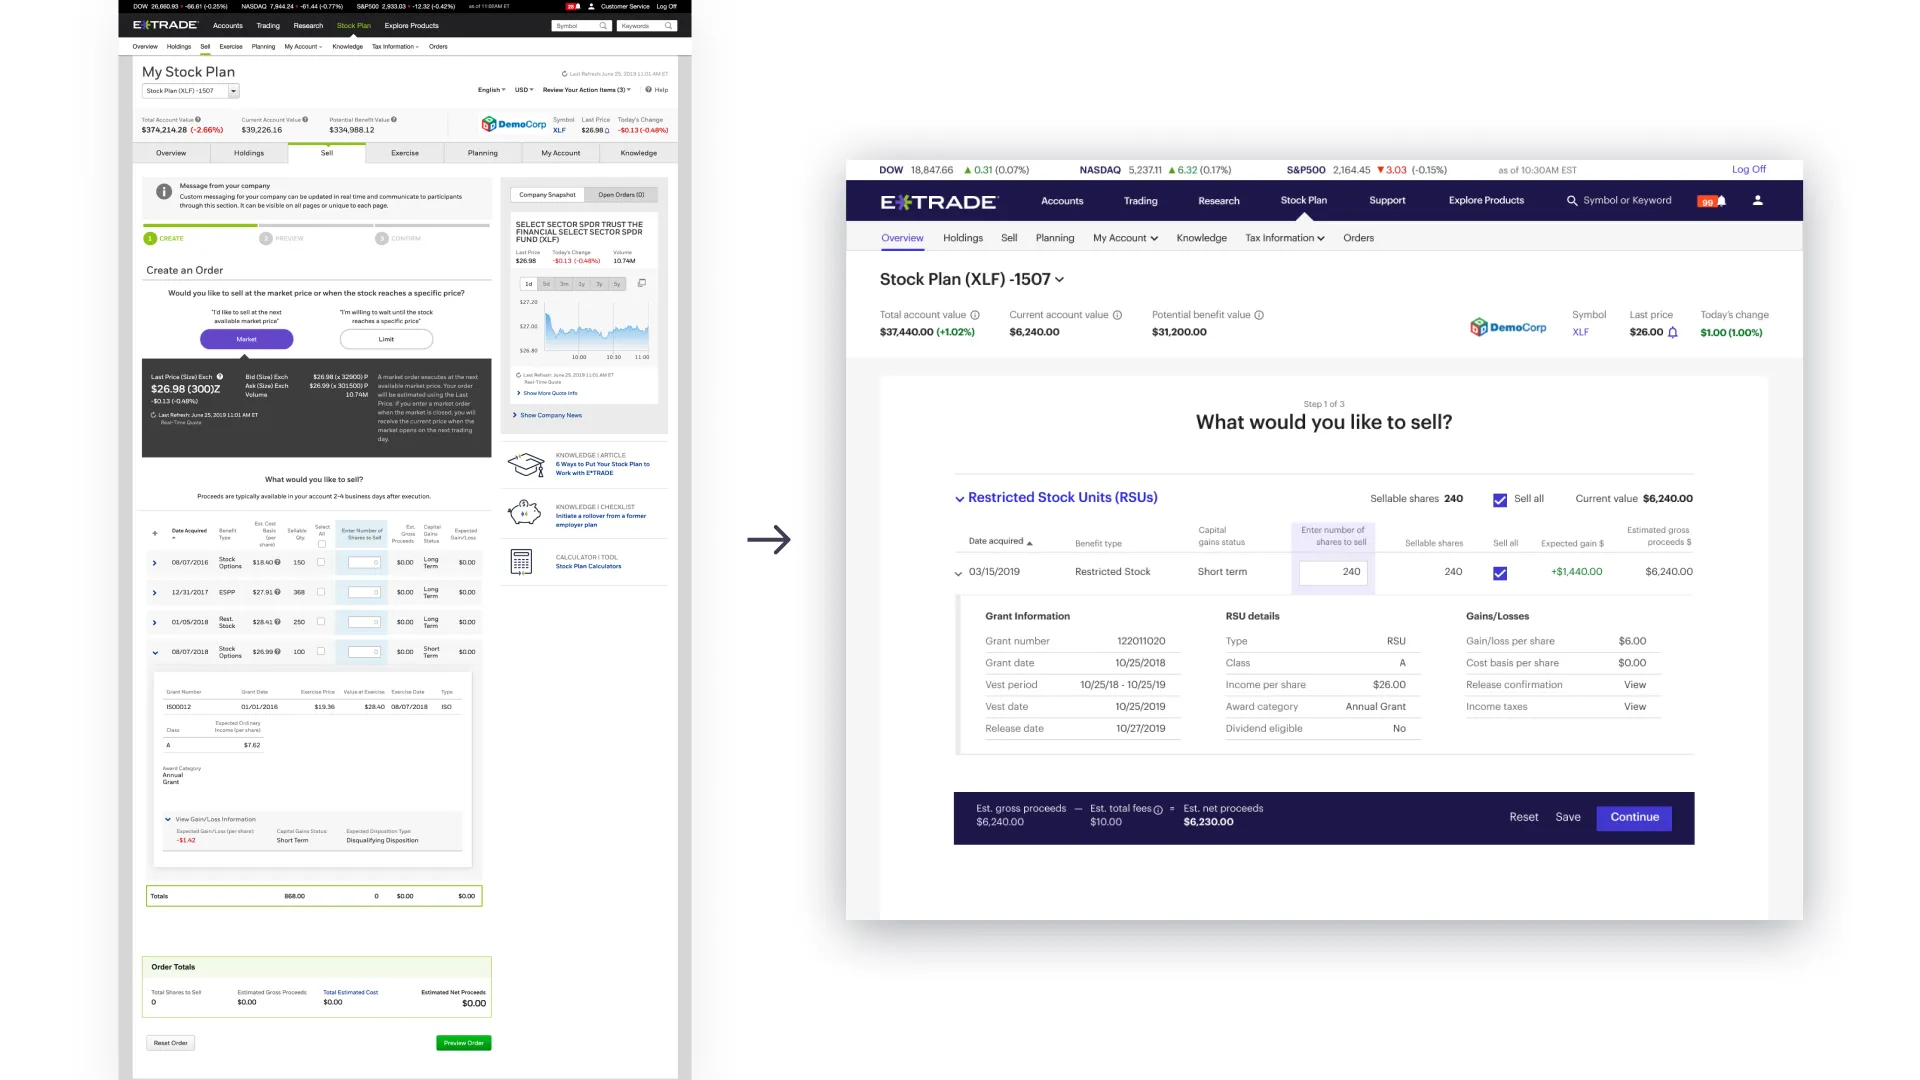This screenshot has width=1920, height=1080.
Task: Click the Est. total fees info icon
Action: [x=1158, y=810]
